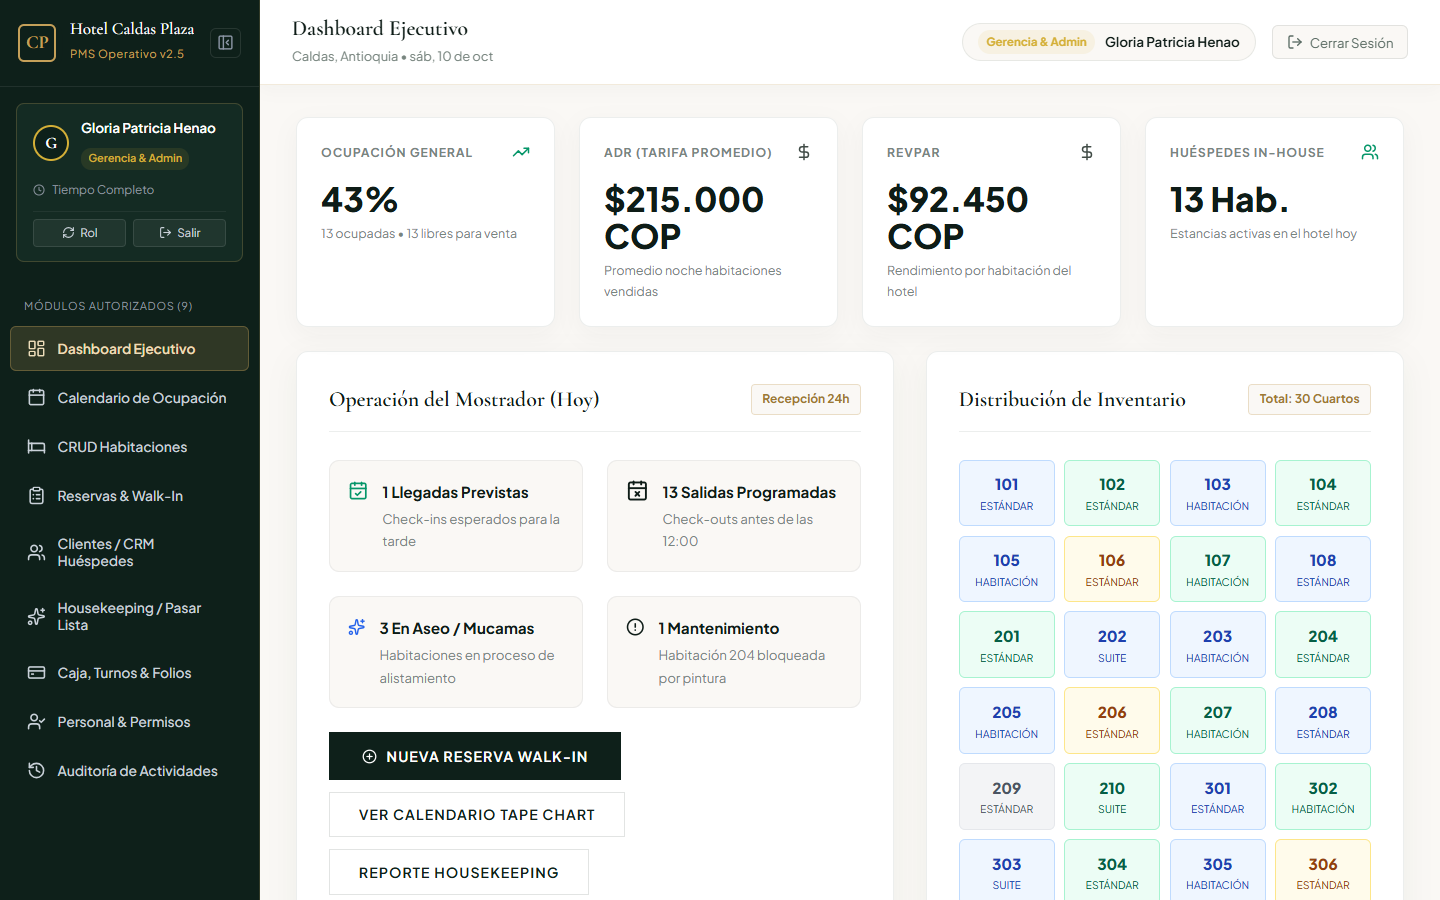Click the 43% occupancy value
Image resolution: width=1440 pixels, height=900 pixels.
tap(360, 200)
